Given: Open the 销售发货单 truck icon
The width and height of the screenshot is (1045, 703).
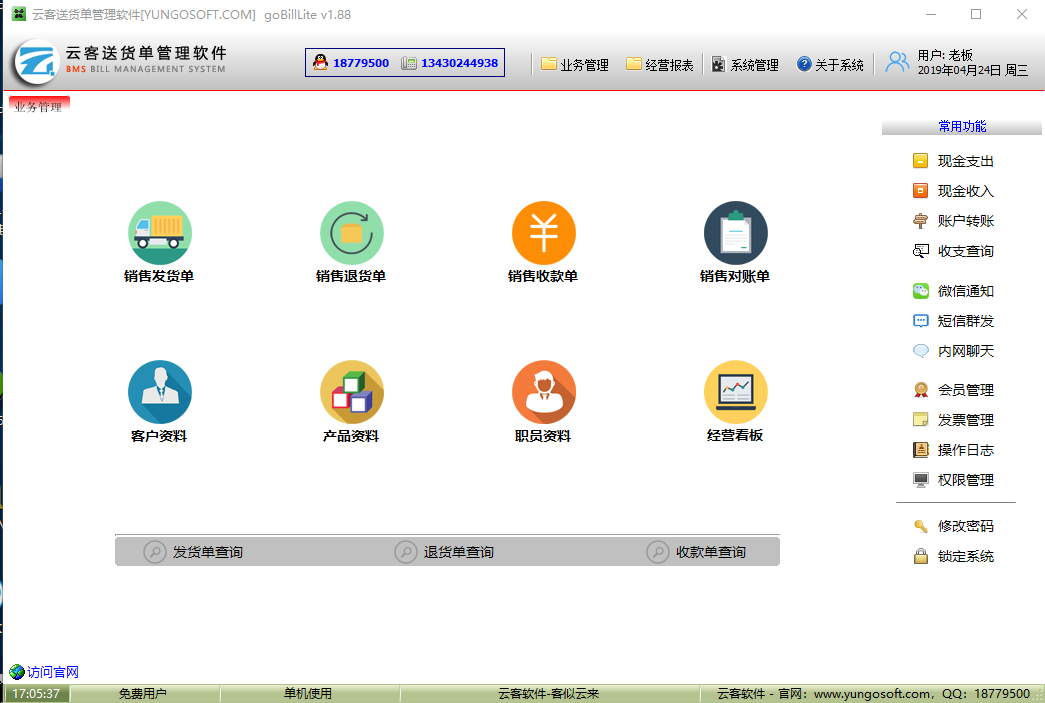Looking at the screenshot, I should click(x=160, y=233).
